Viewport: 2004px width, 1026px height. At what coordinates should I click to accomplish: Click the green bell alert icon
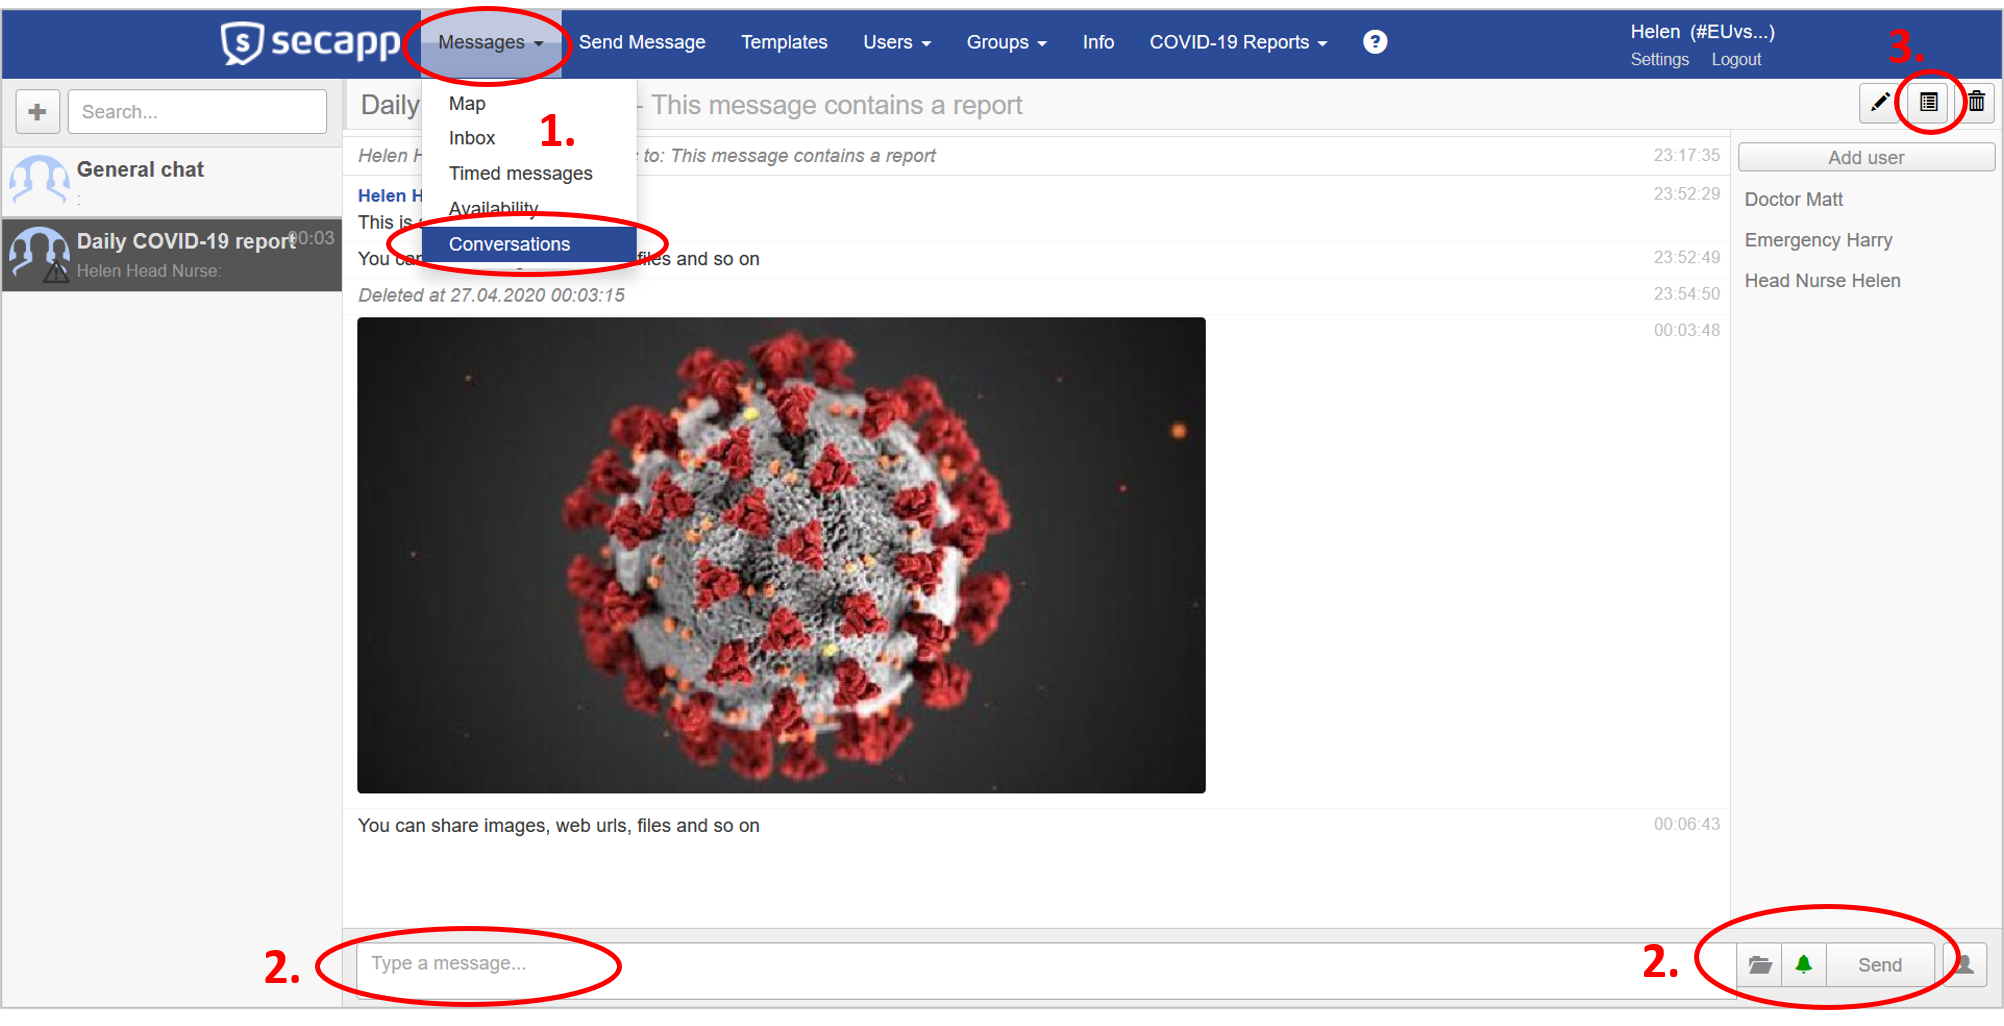tap(1803, 965)
